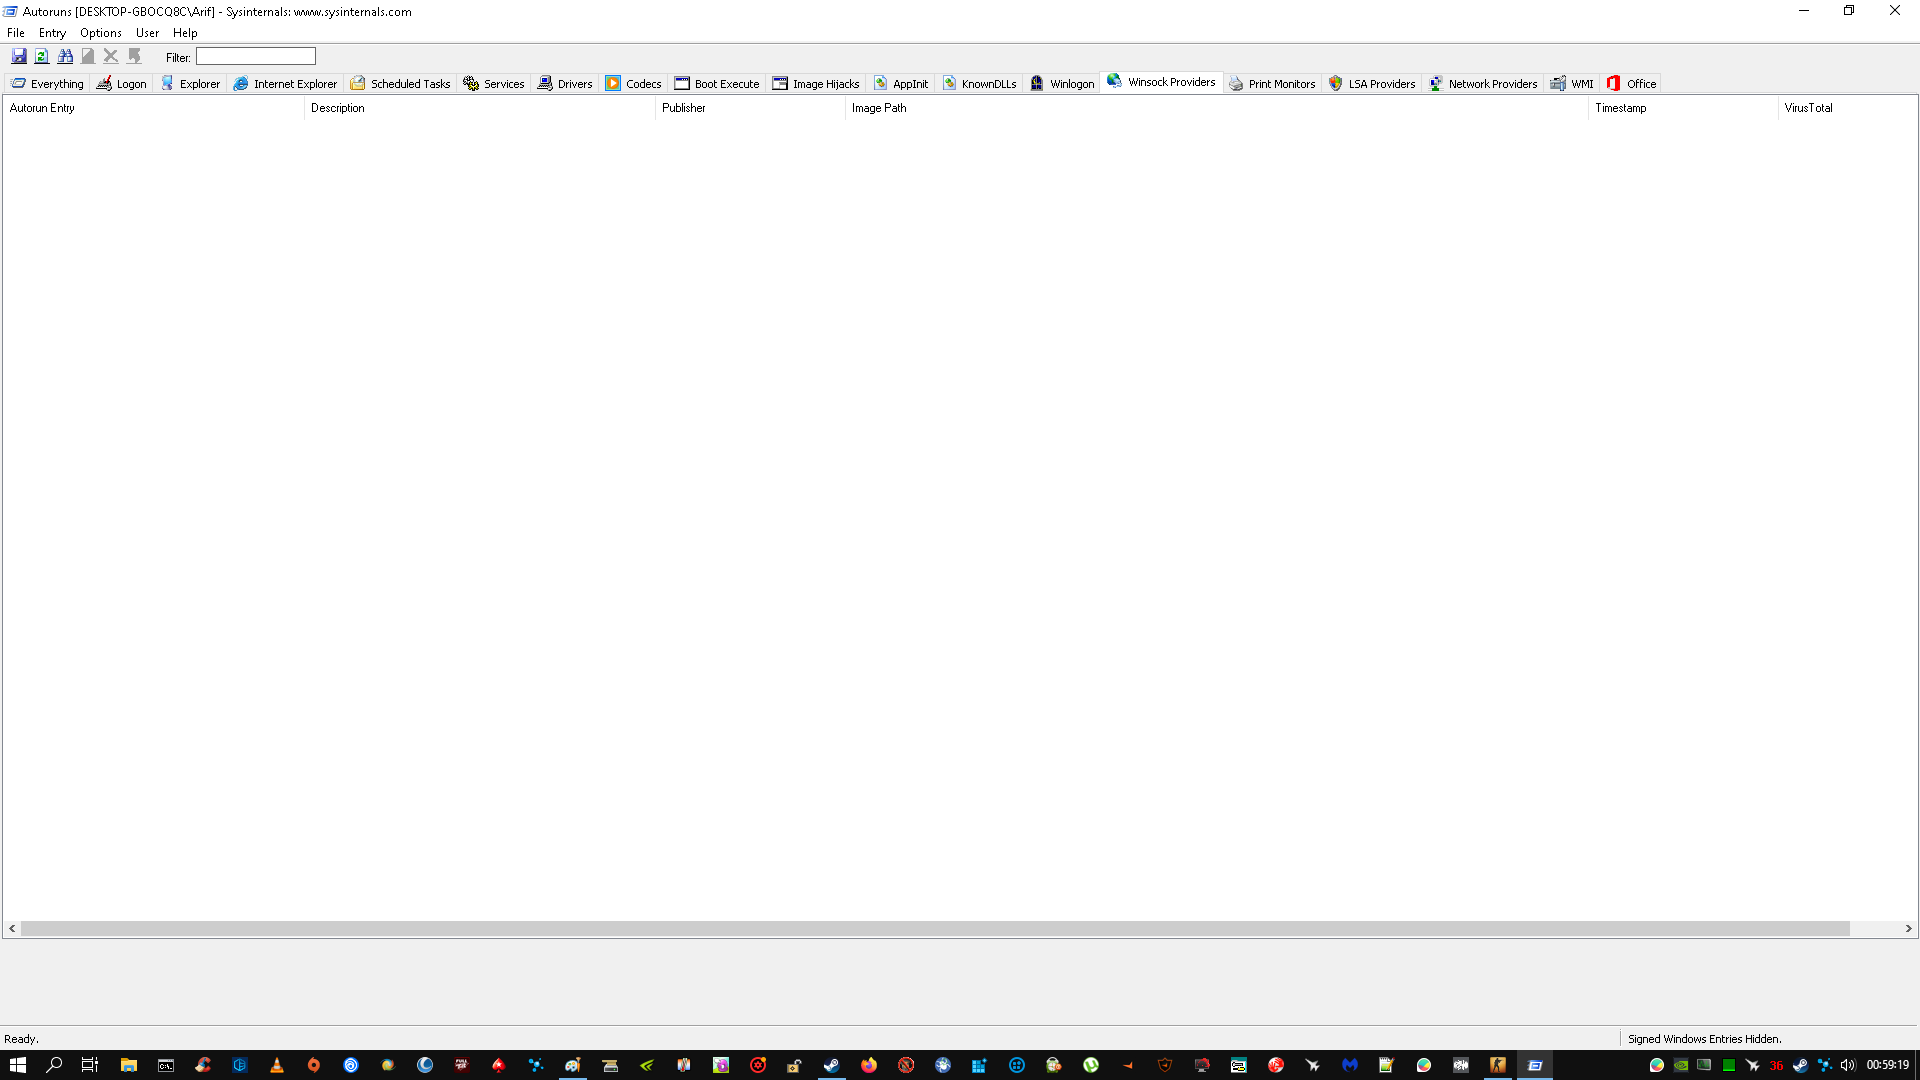Click the Refresh toolbar icon
Image resolution: width=1920 pixels, height=1080 pixels.
pos(42,56)
